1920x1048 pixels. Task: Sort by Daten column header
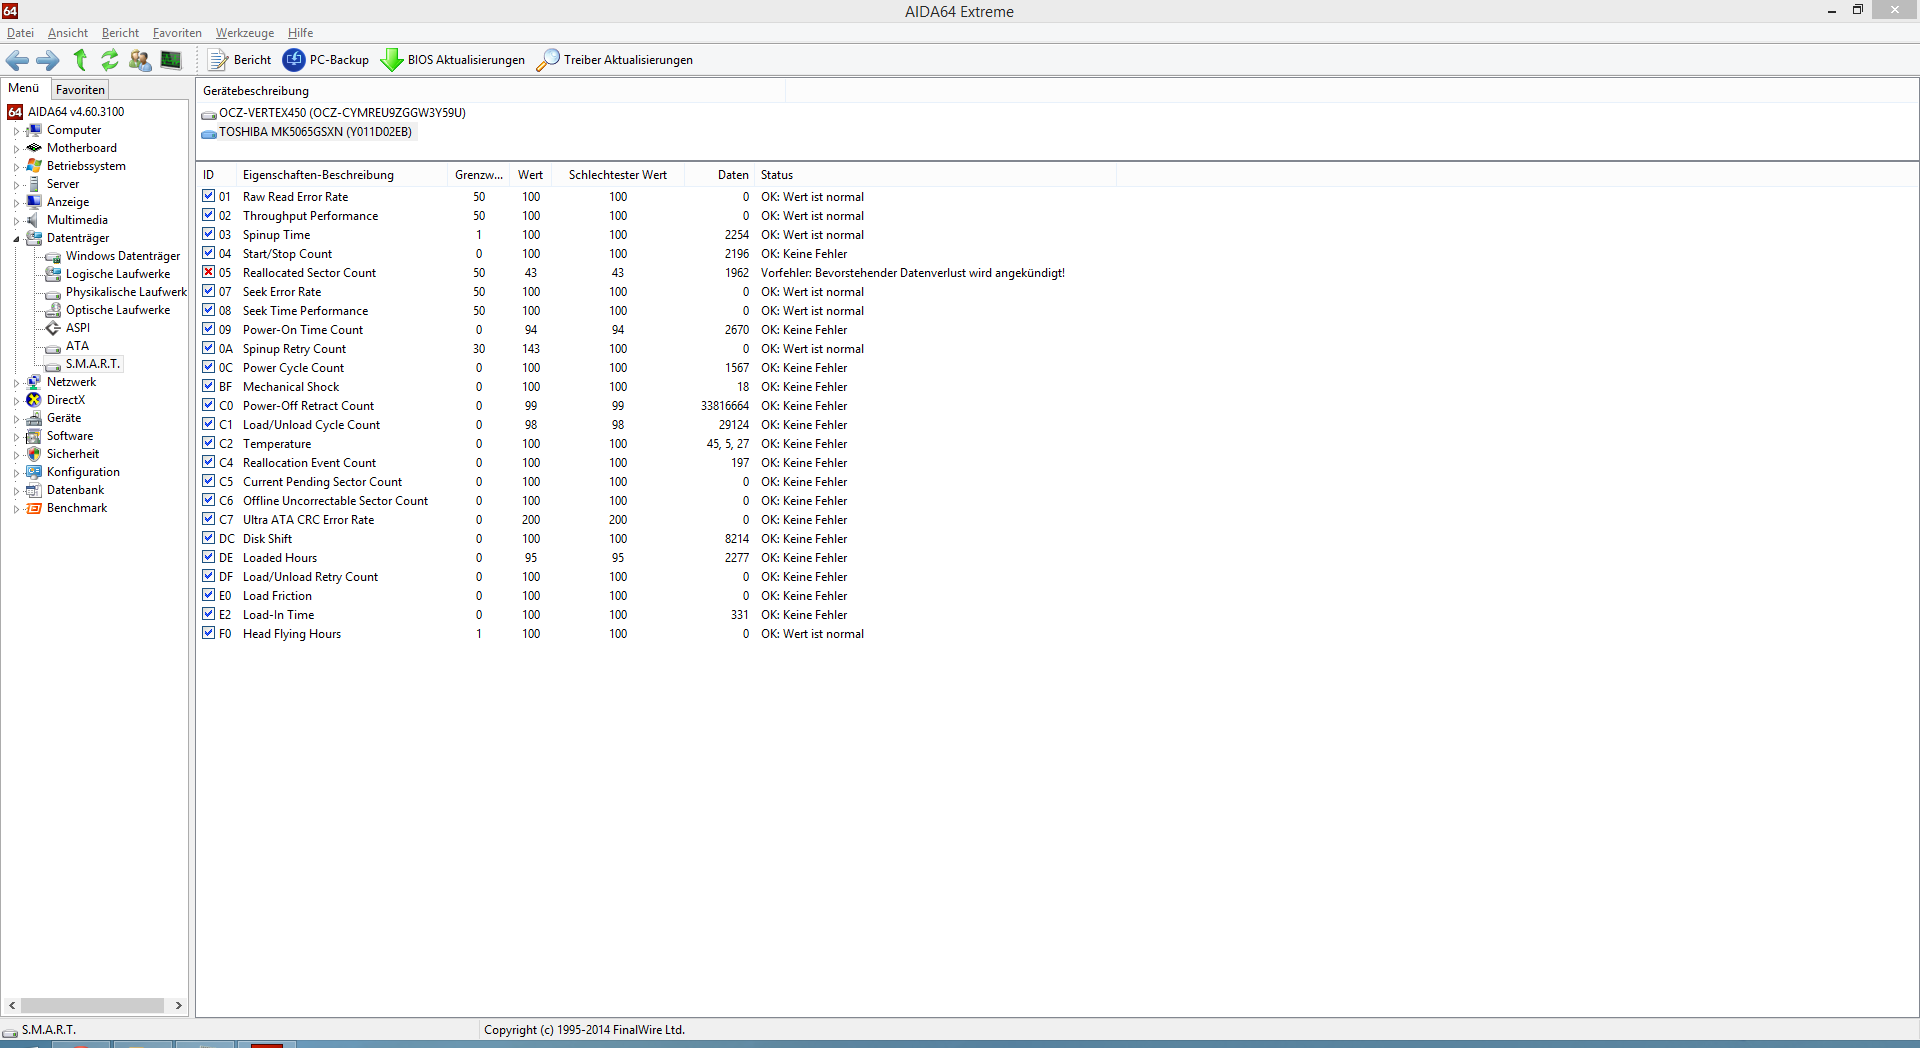click(720, 175)
